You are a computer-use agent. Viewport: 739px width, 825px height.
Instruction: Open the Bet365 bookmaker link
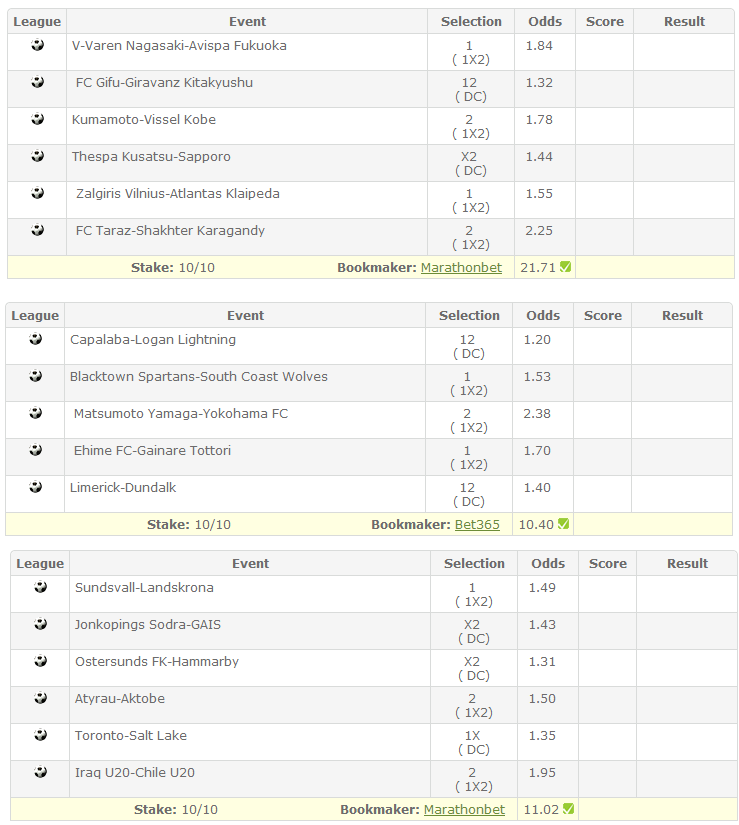pyautogui.click(x=477, y=525)
